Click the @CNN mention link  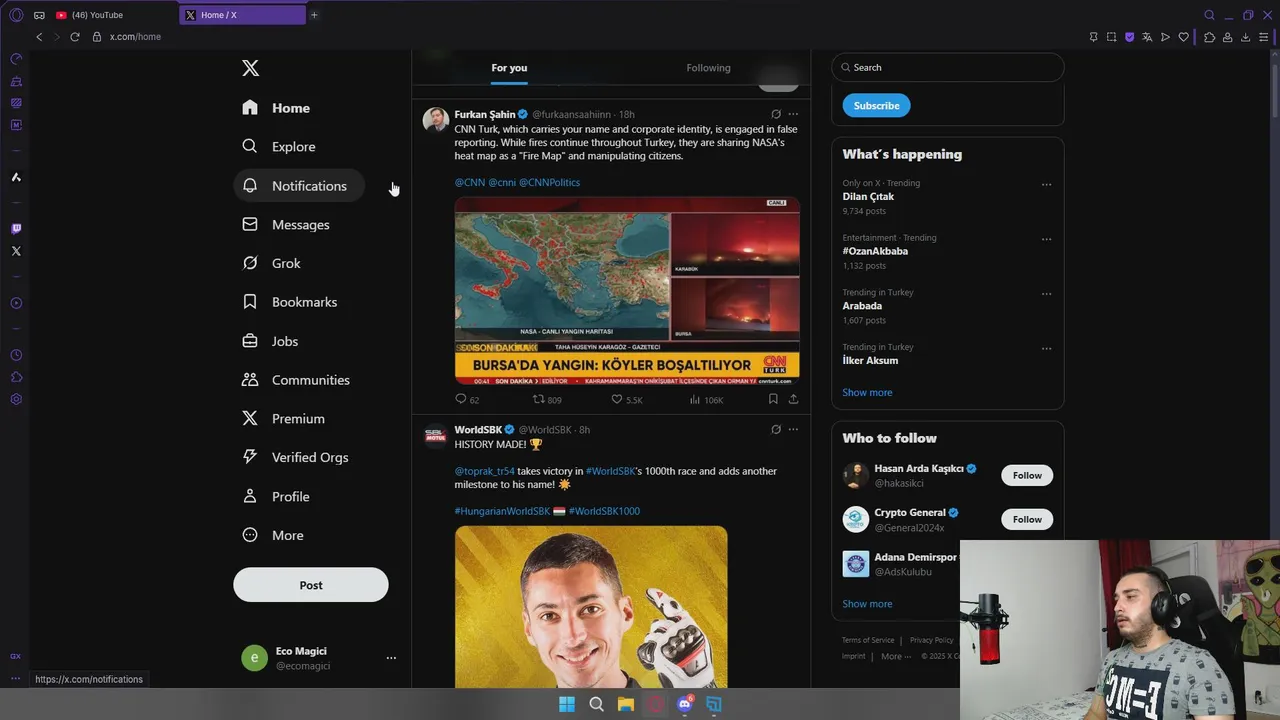[x=470, y=182]
